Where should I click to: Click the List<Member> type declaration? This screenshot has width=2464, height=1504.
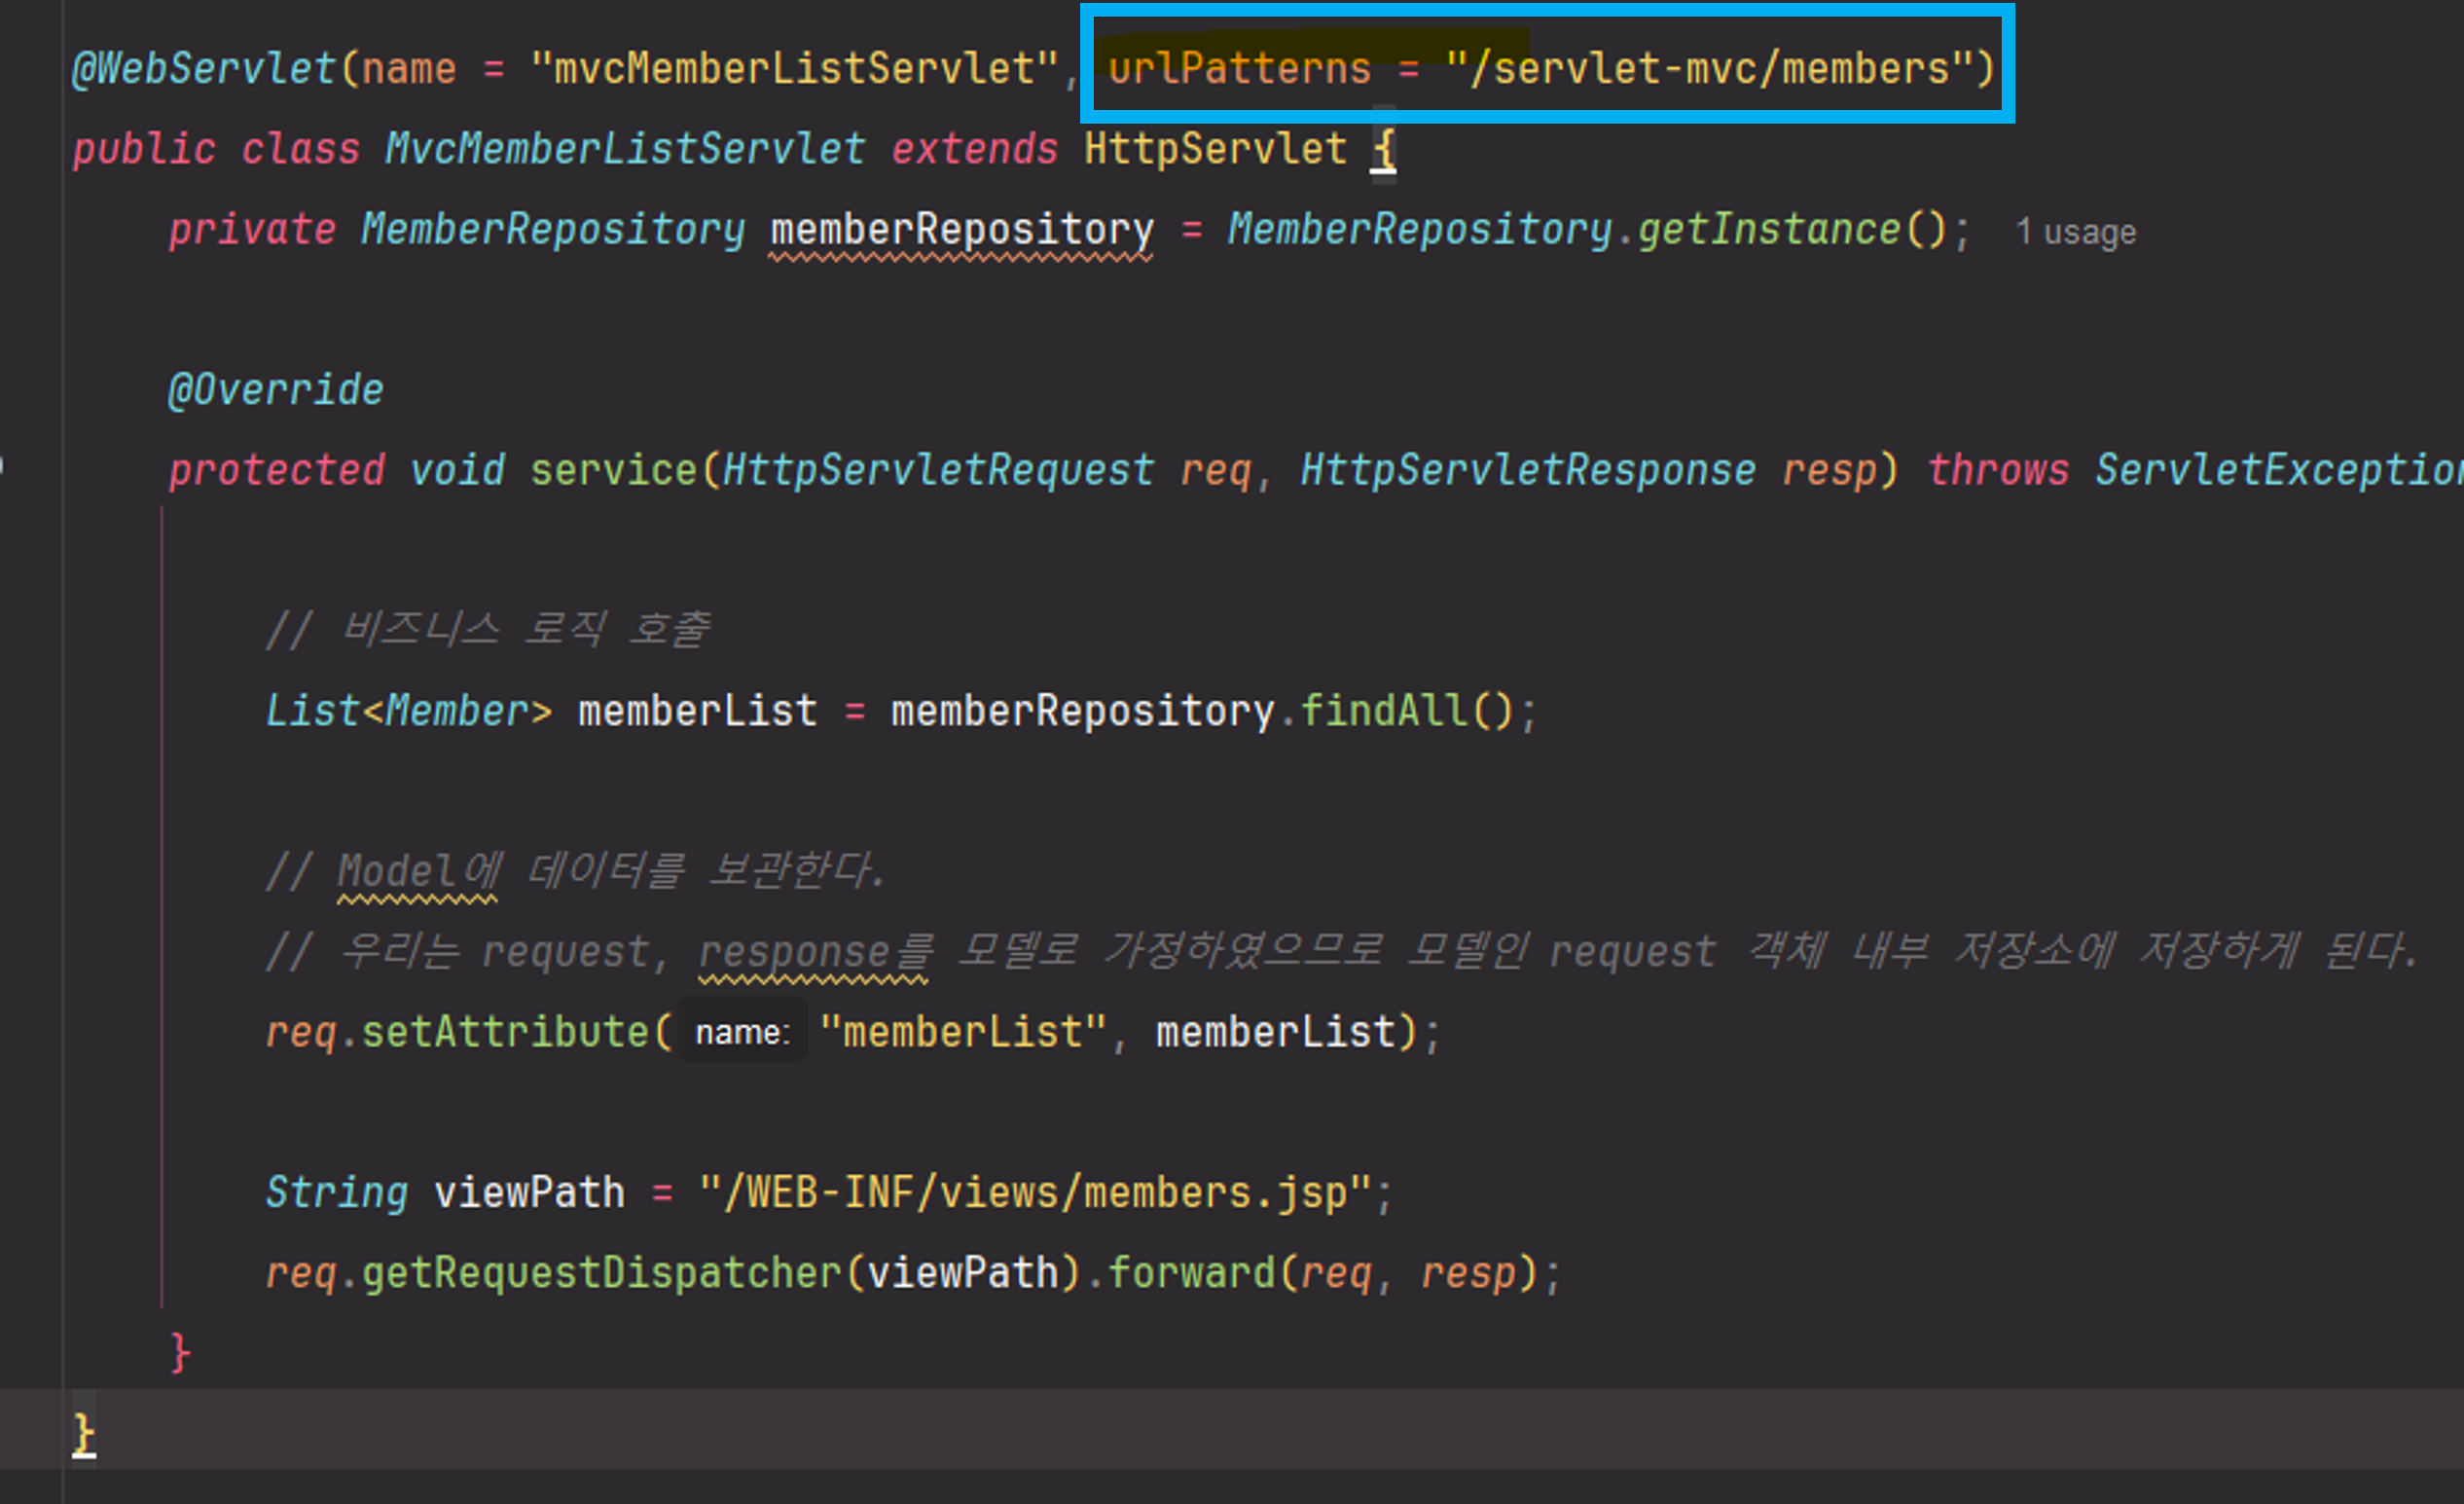pos(408,711)
